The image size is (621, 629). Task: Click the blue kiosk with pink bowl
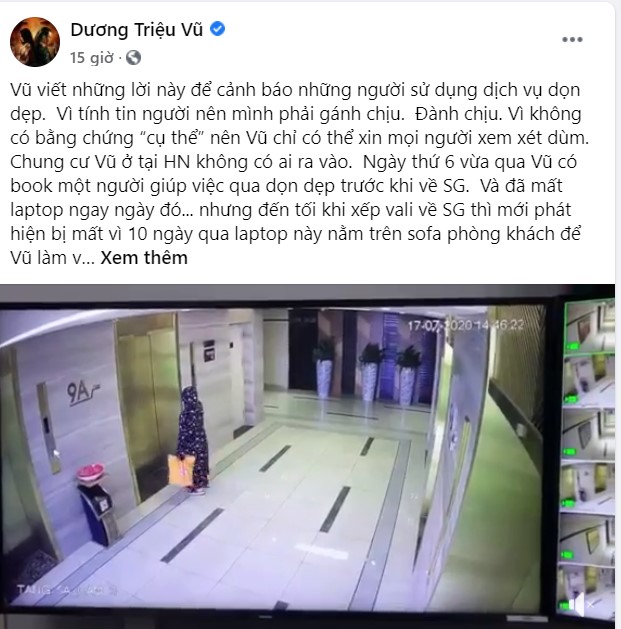point(95,504)
